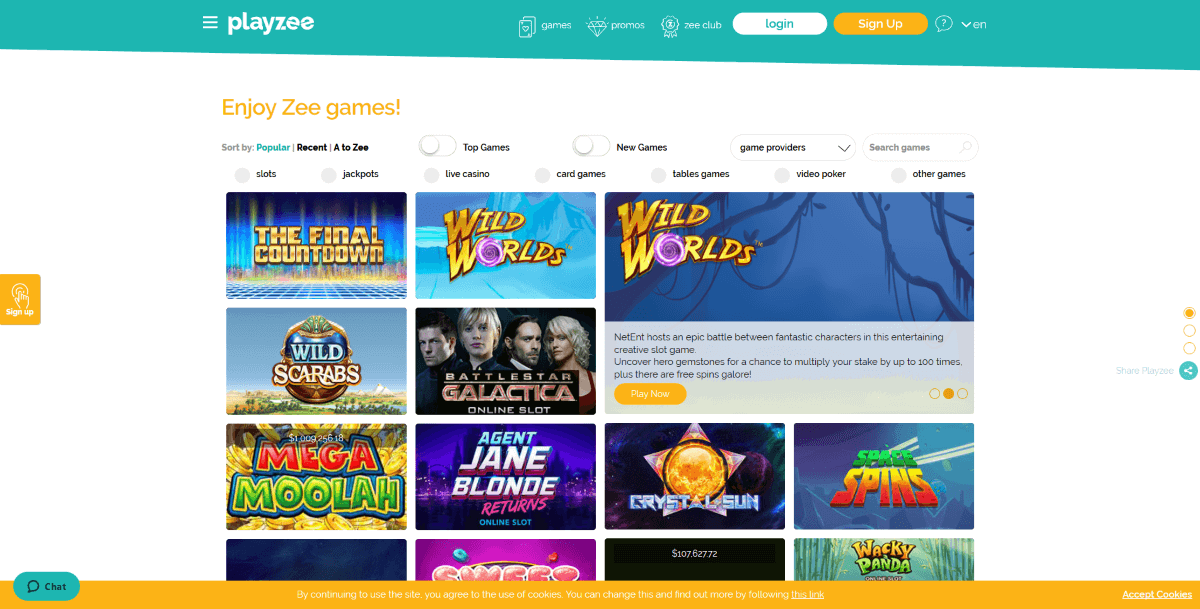Click the zee club badge icon
The image size is (1200, 609).
click(670, 26)
